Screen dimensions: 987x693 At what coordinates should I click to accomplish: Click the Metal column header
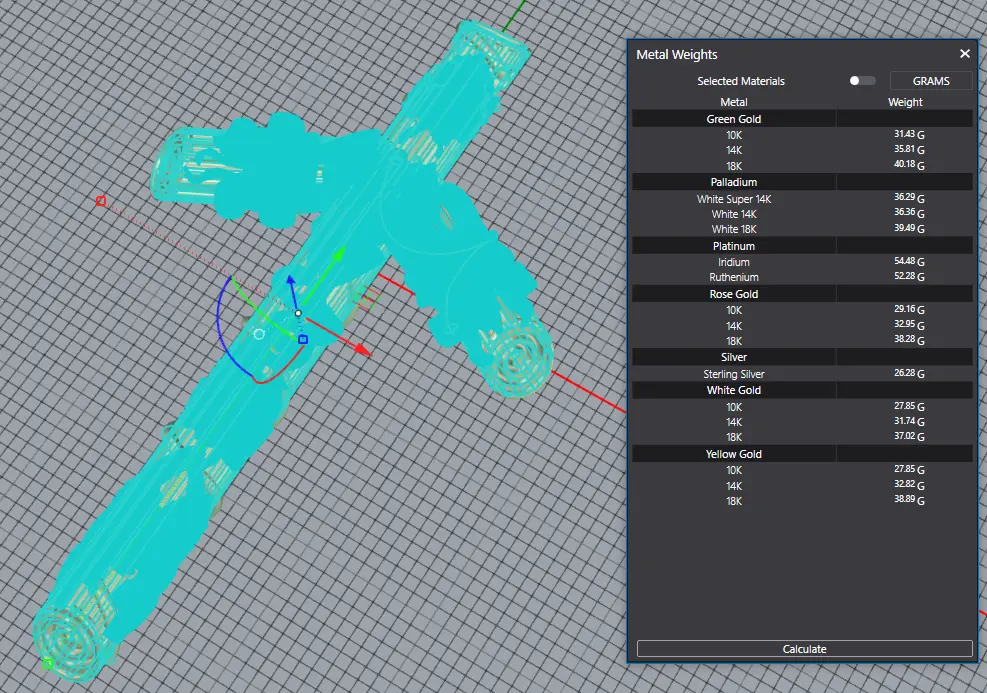tap(734, 102)
